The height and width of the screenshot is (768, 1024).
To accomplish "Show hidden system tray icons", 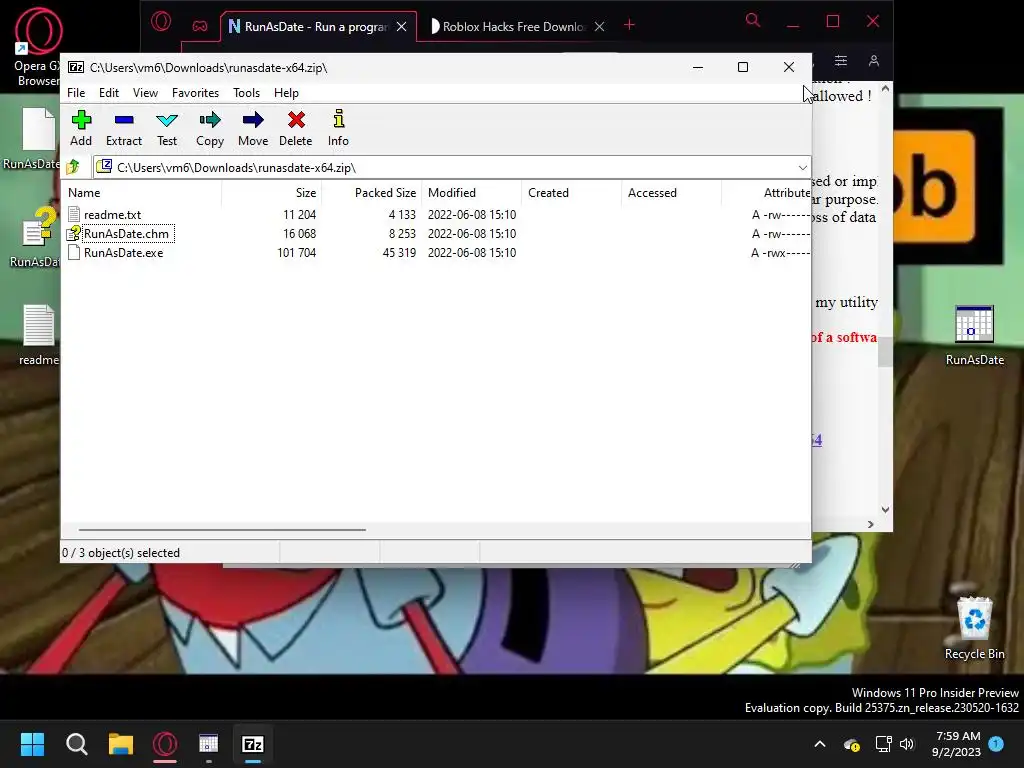I will [820, 744].
